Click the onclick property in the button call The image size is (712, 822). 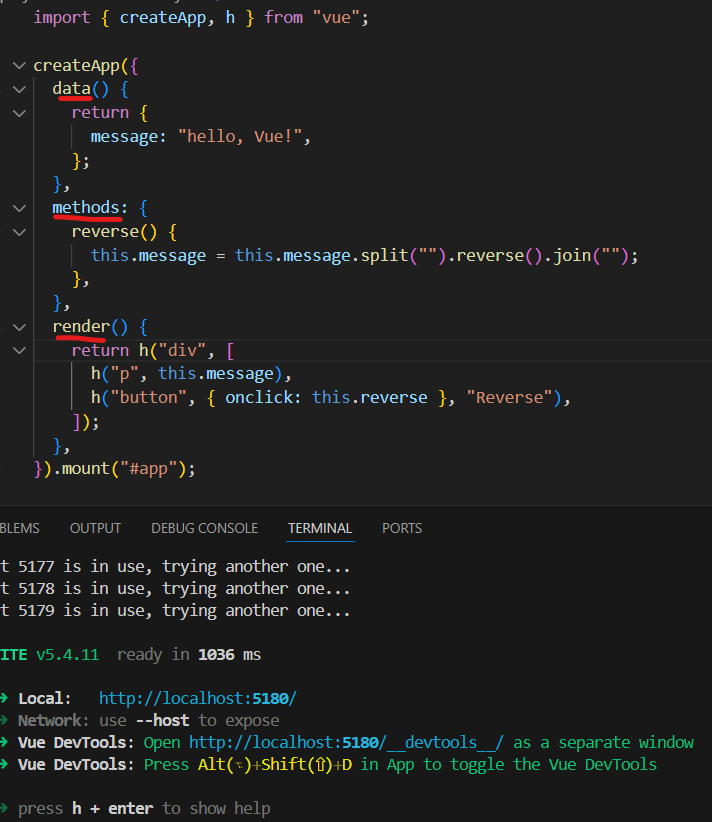pos(259,397)
